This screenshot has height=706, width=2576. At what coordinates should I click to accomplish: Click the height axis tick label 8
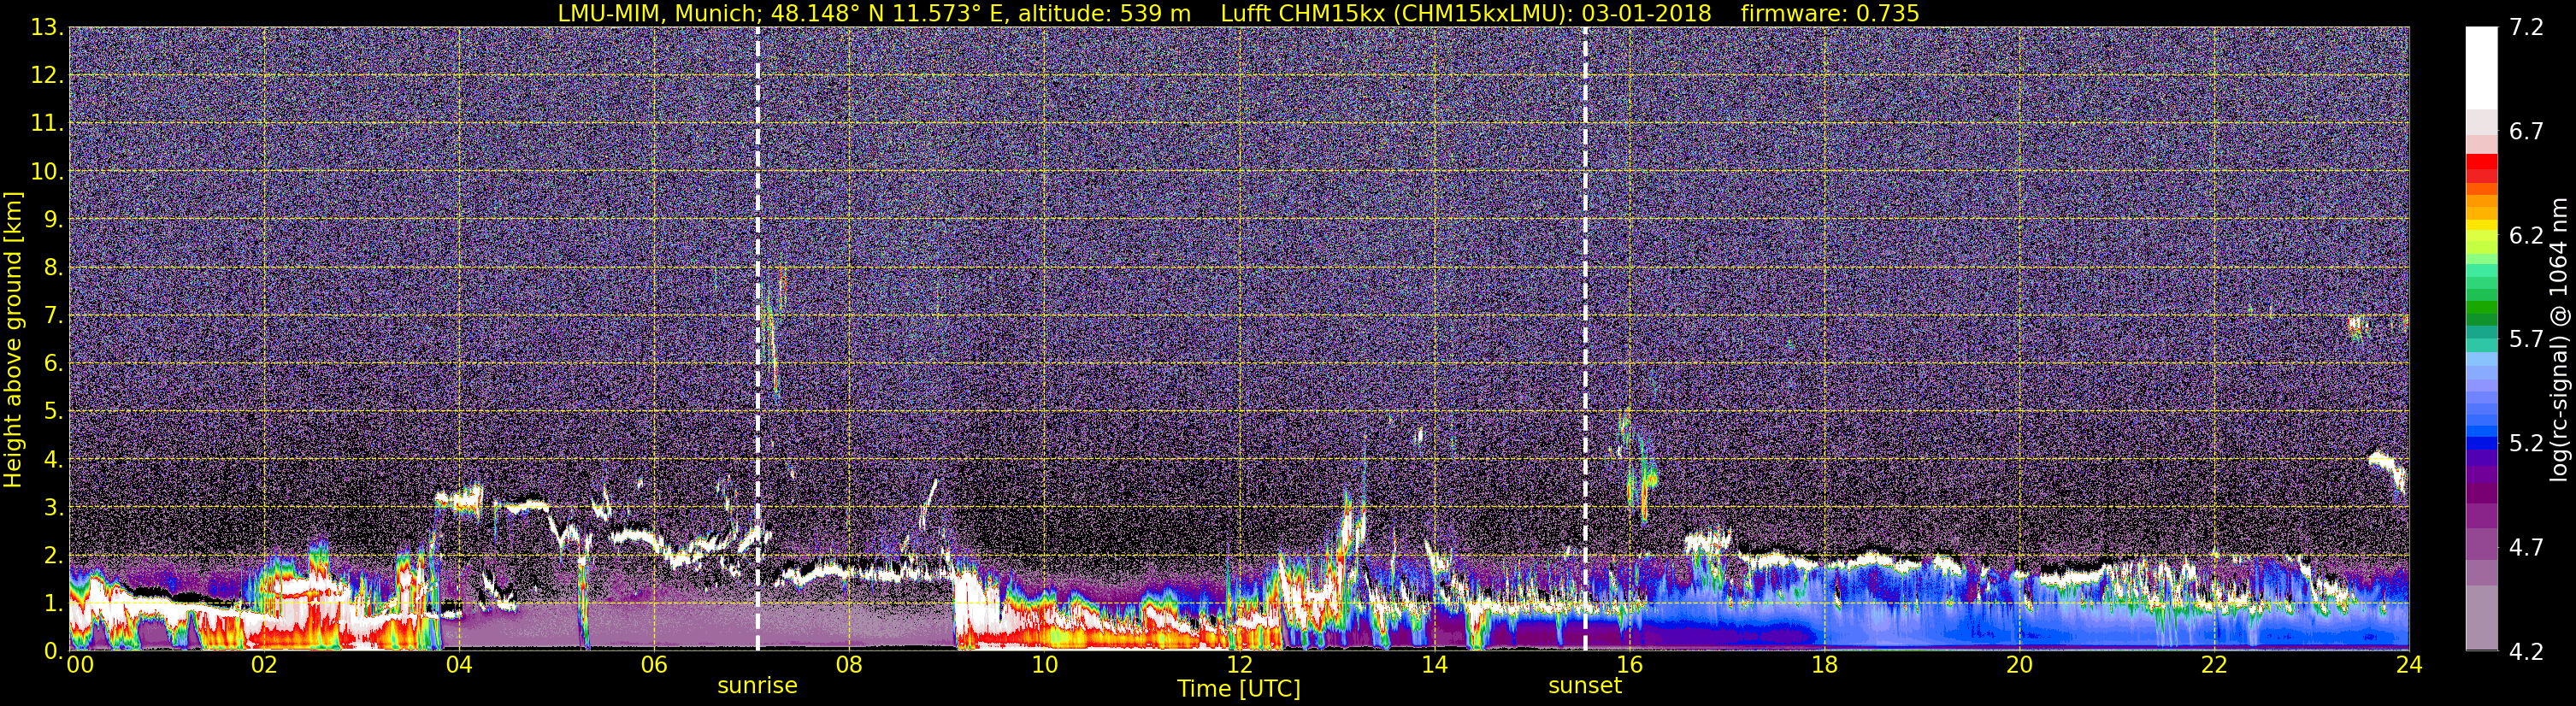coord(53,267)
